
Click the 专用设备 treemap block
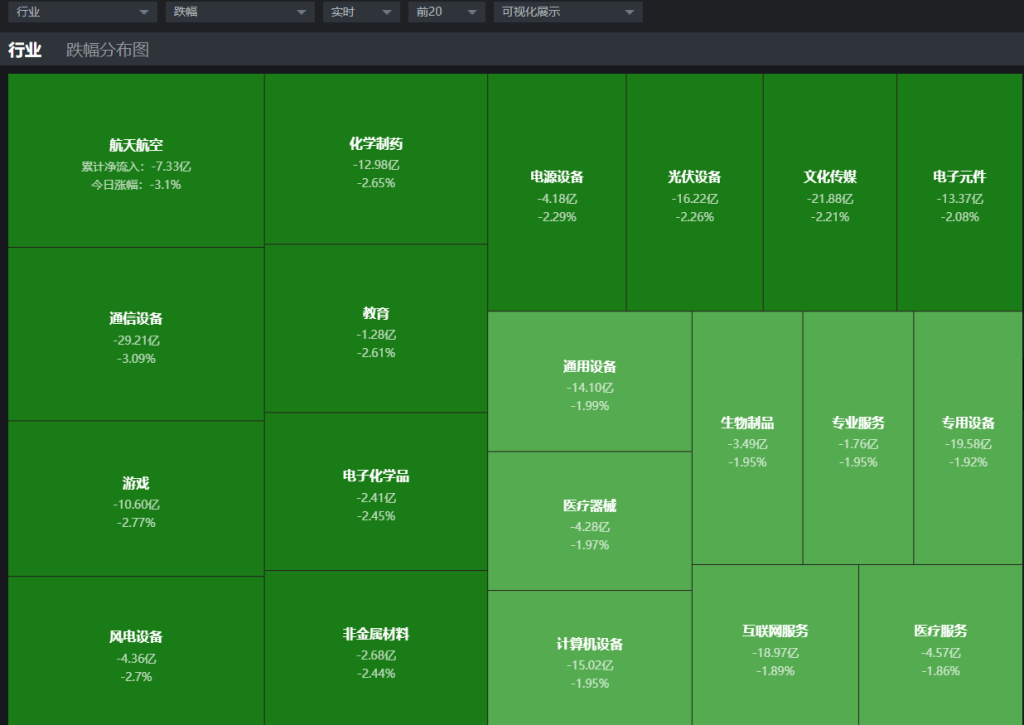[x=968, y=438]
